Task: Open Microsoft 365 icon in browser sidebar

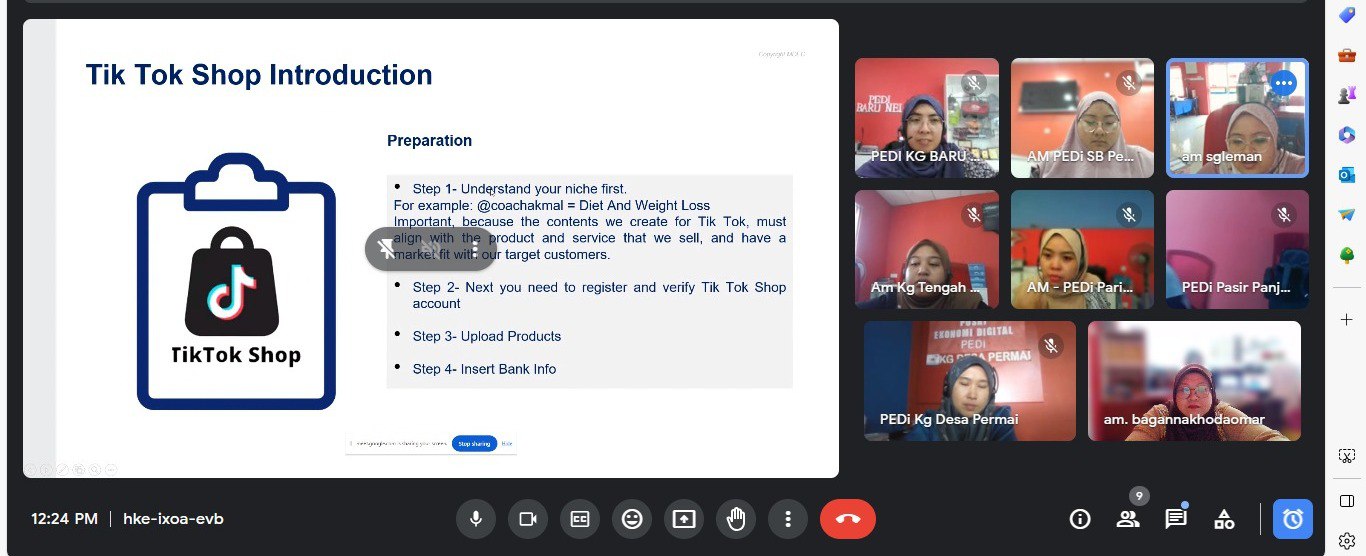Action: (x=1346, y=135)
